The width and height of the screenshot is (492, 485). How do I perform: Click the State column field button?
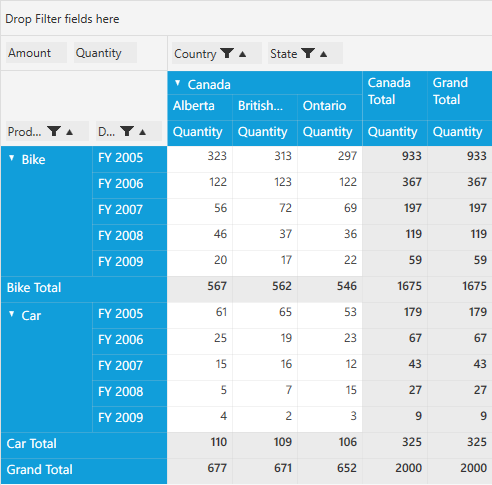pos(305,53)
